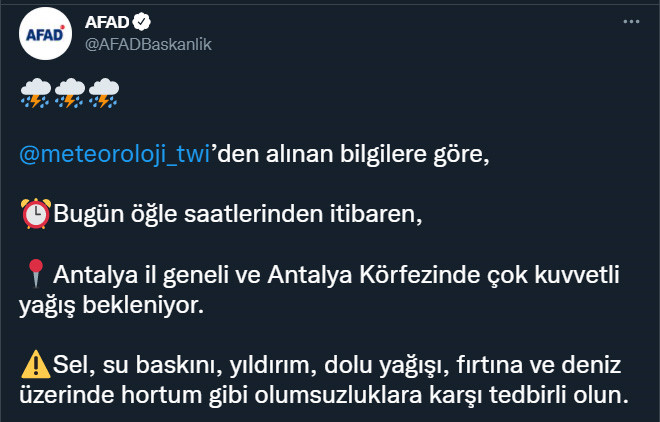The width and height of the screenshot is (660, 422).
Task: Click the second thunderstorm cloud emoji
Action: pyautogui.click(x=70, y=93)
